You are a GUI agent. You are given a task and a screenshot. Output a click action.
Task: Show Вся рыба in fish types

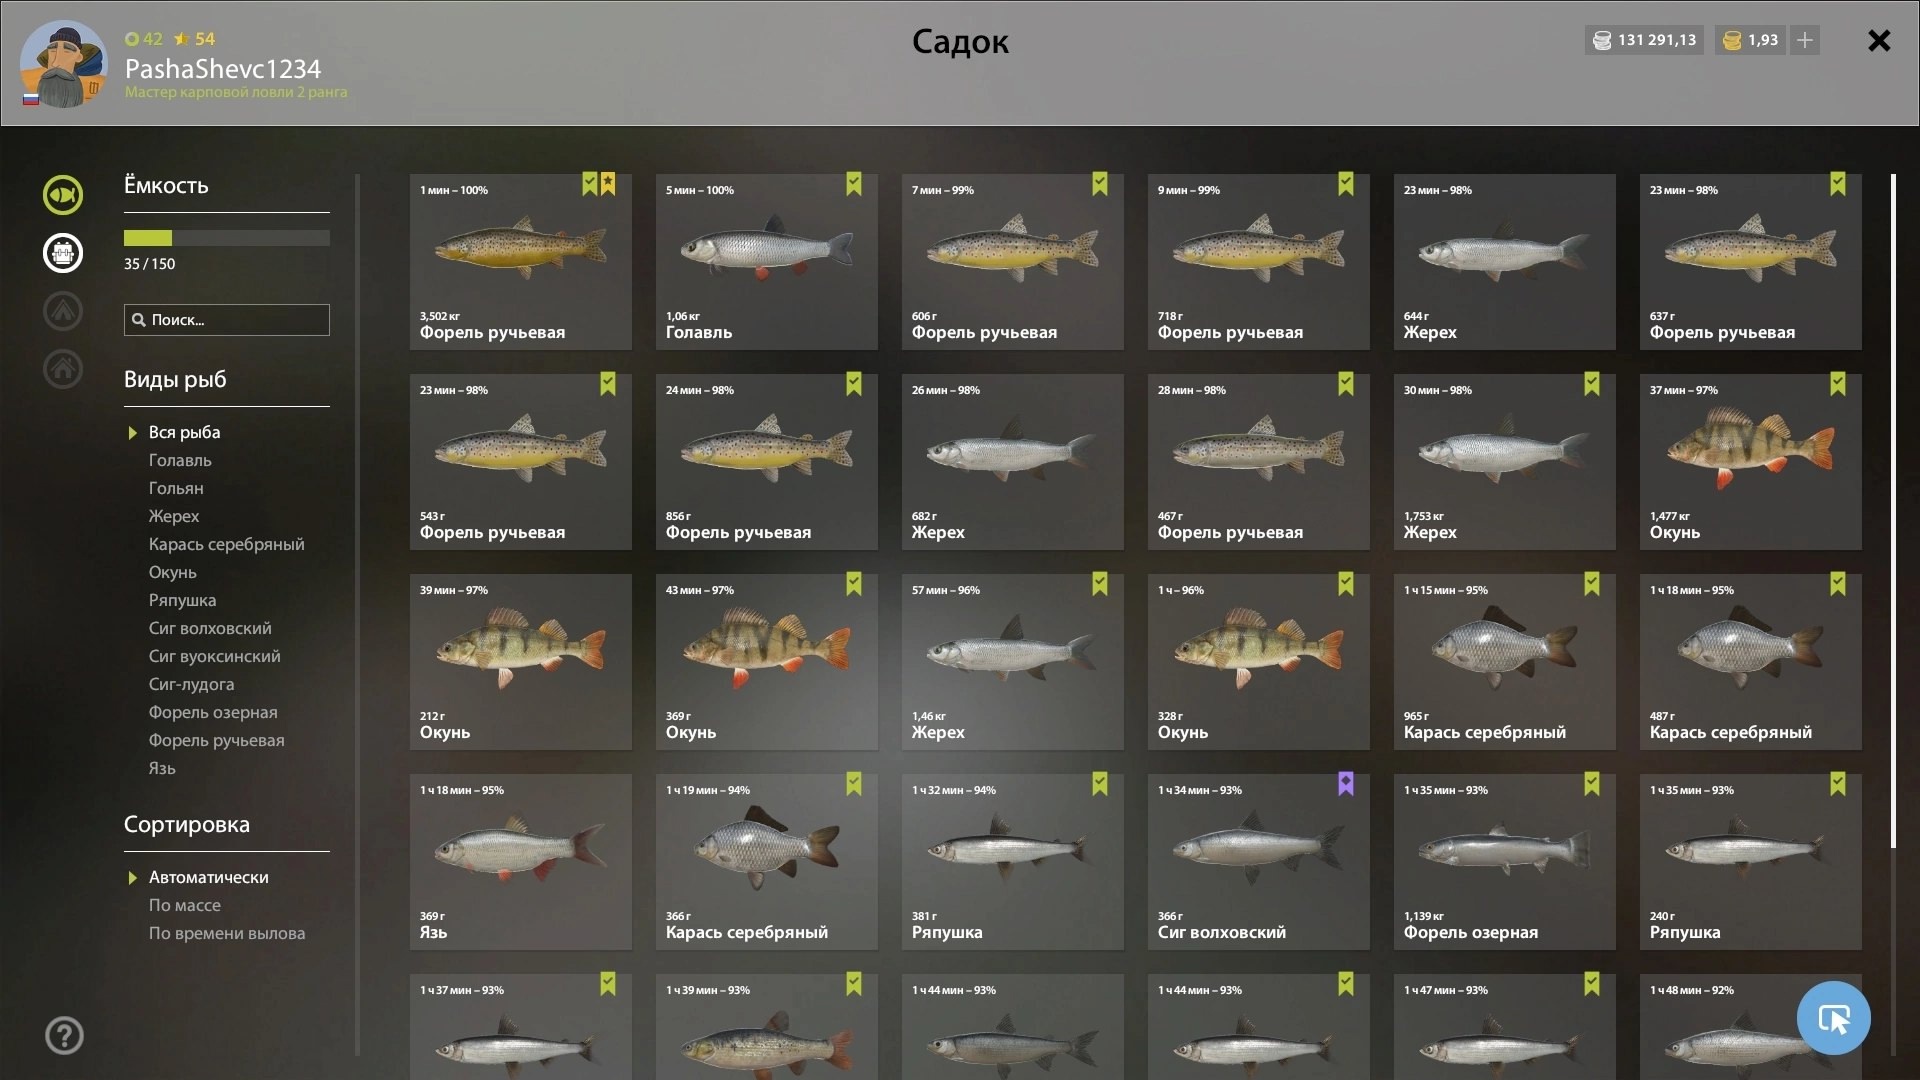[185, 432]
